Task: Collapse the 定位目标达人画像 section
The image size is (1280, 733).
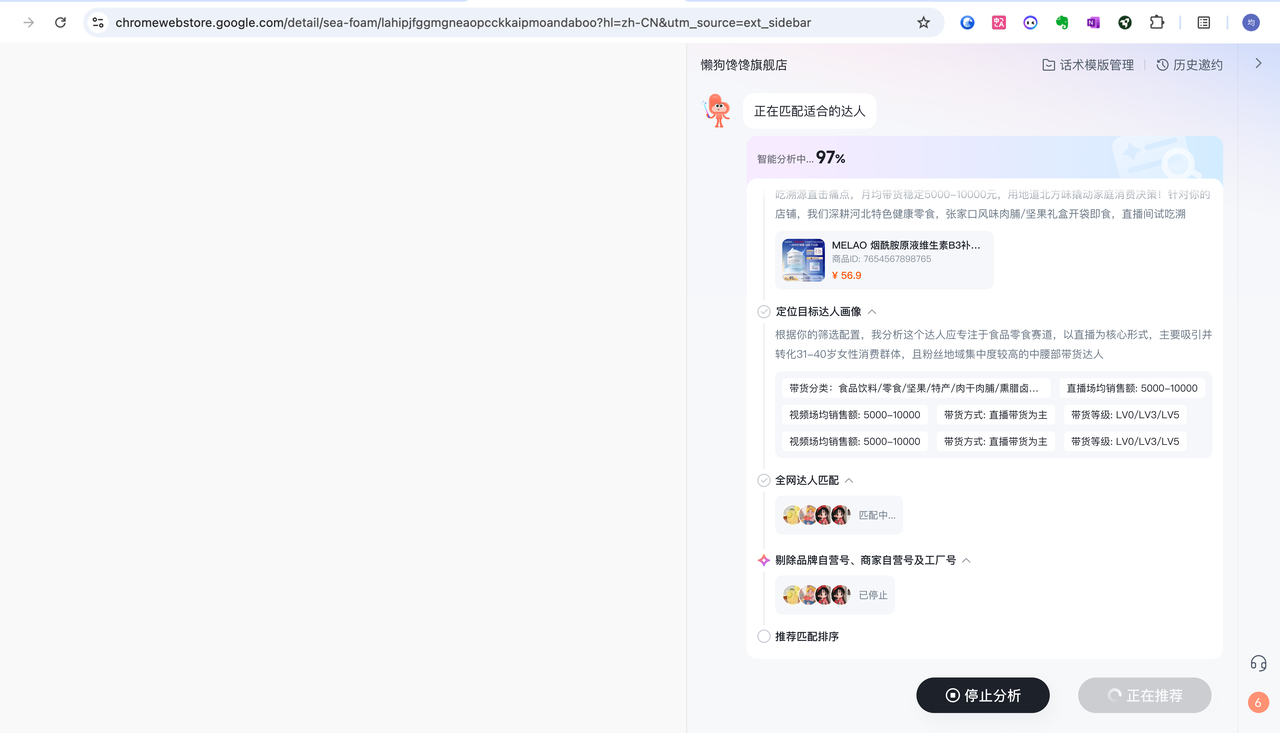Action: [872, 312]
